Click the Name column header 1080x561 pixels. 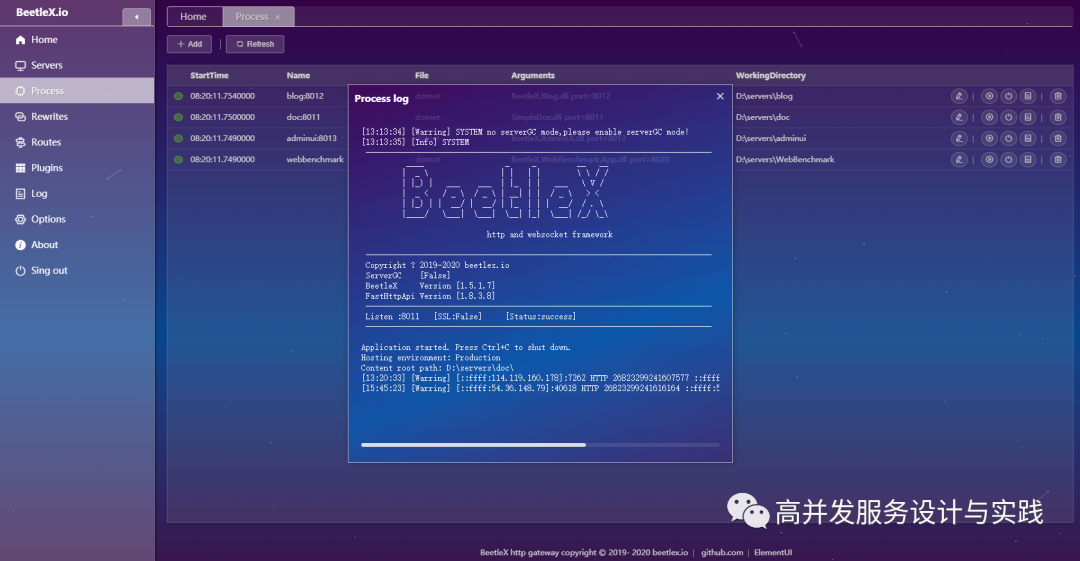pos(298,75)
